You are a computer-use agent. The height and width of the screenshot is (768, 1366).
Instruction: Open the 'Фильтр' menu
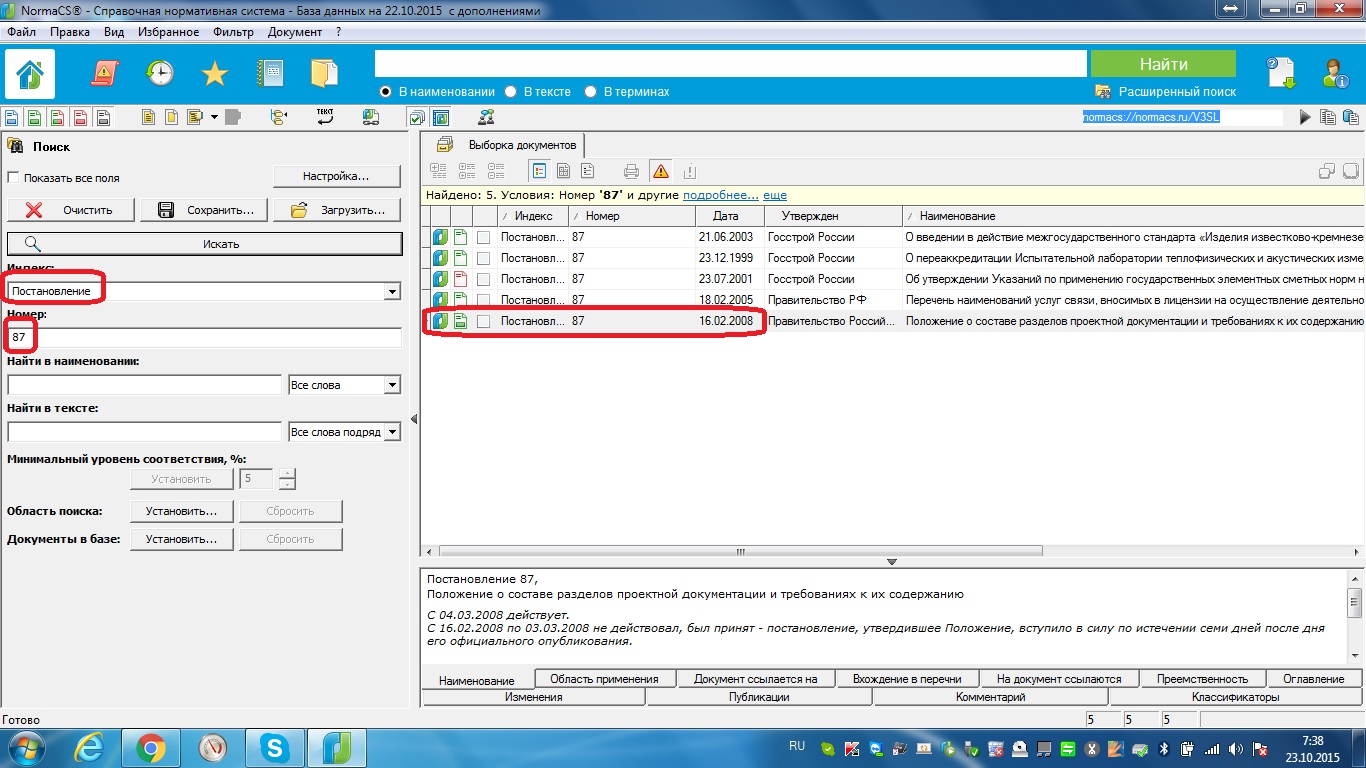[x=233, y=32]
